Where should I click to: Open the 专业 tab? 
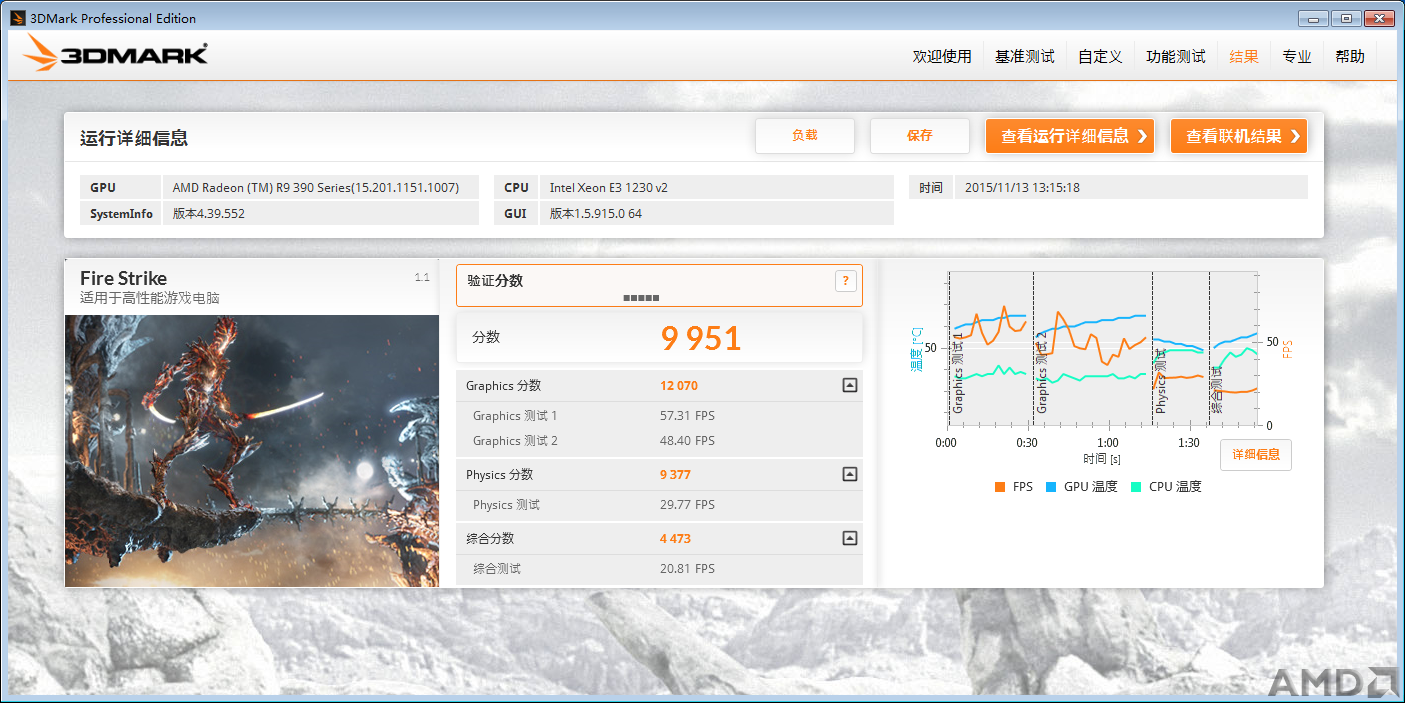(x=1297, y=56)
